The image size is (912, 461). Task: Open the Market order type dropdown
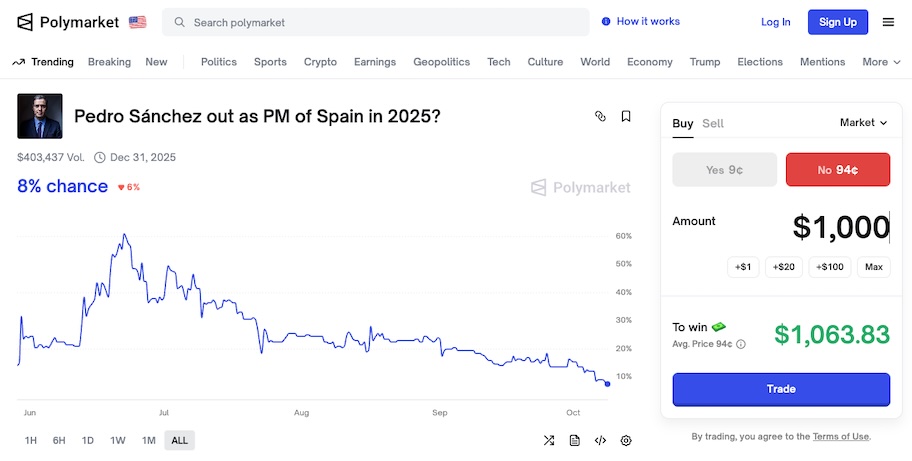point(864,122)
